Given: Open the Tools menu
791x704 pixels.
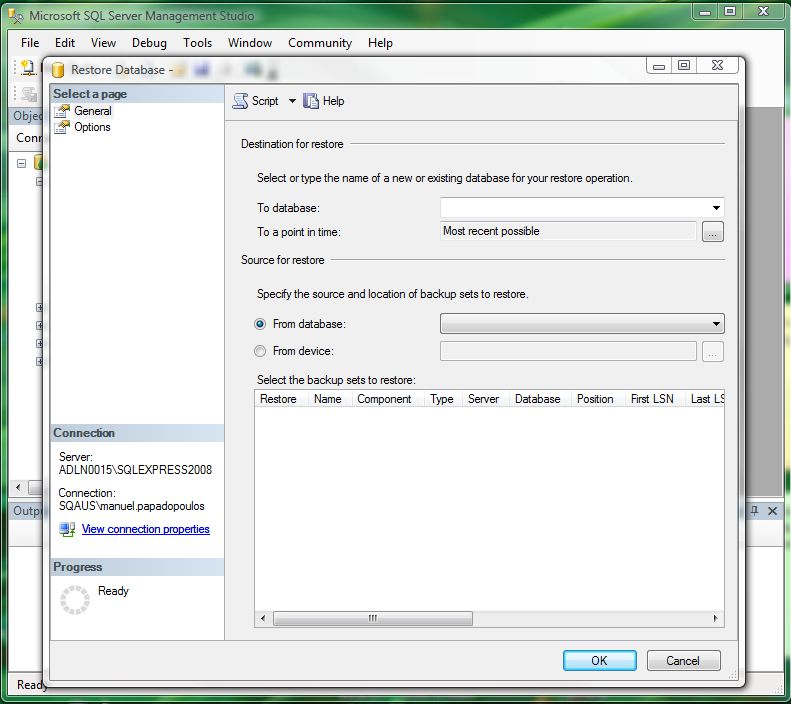Looking at the screenshot, I should 197,43.
